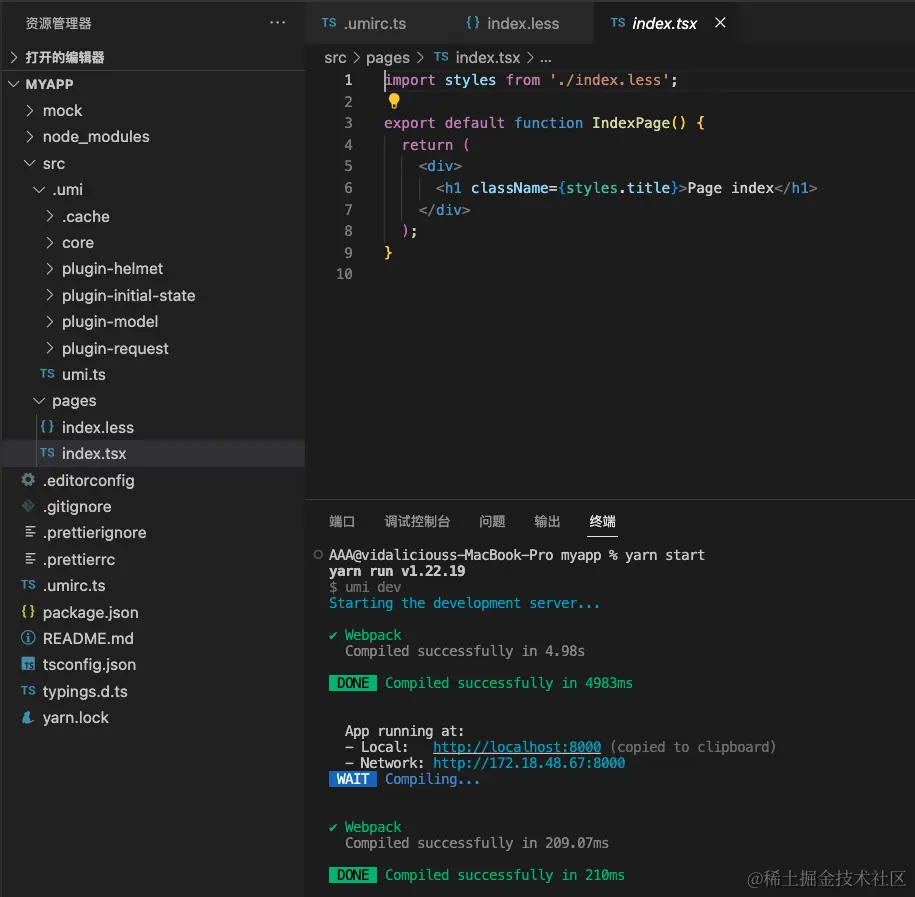Expand the core folder

click(x=50, y=243)
